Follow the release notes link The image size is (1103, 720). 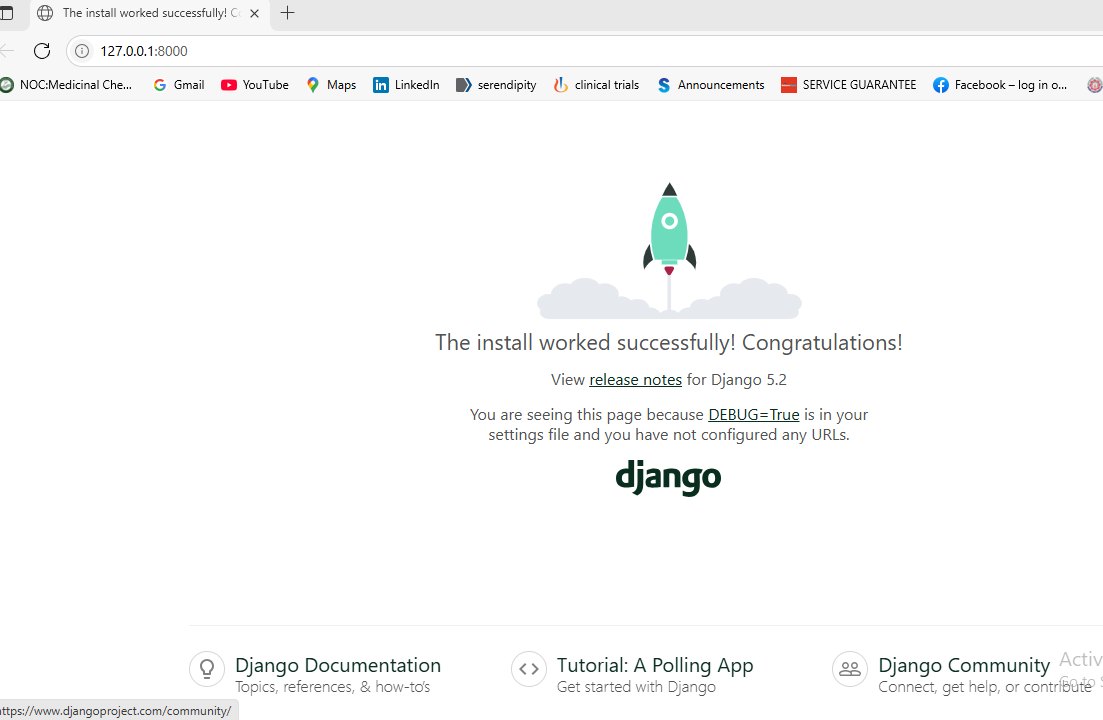[x=635, y=380]
